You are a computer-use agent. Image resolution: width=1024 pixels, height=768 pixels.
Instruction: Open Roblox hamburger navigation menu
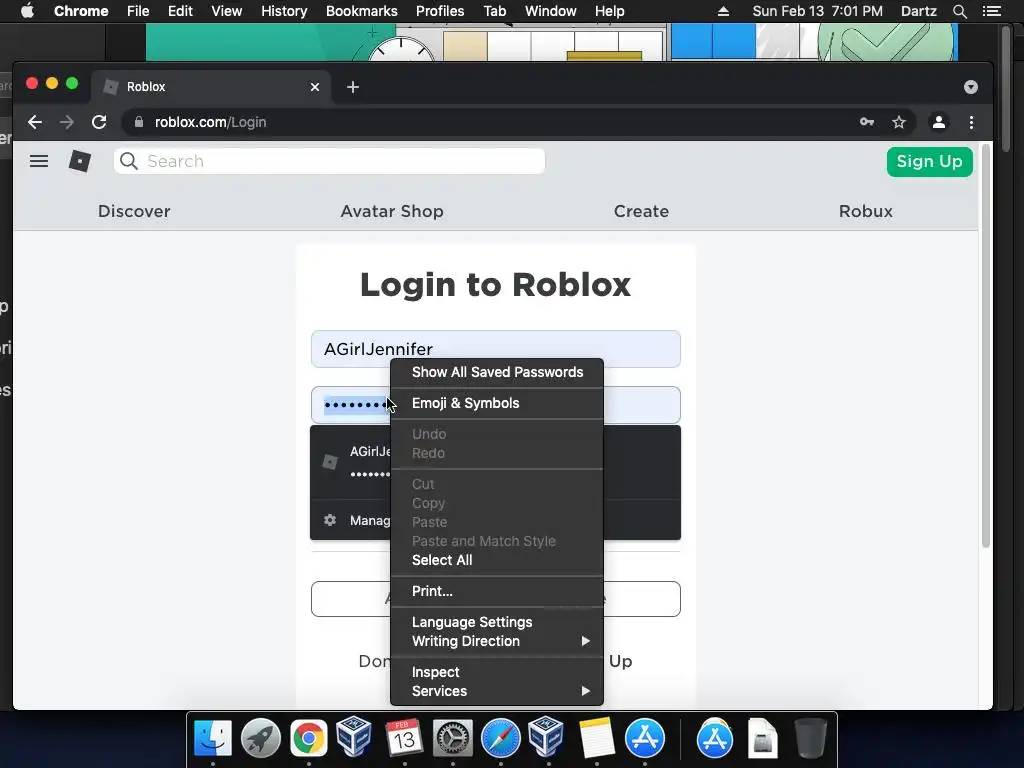39,161
